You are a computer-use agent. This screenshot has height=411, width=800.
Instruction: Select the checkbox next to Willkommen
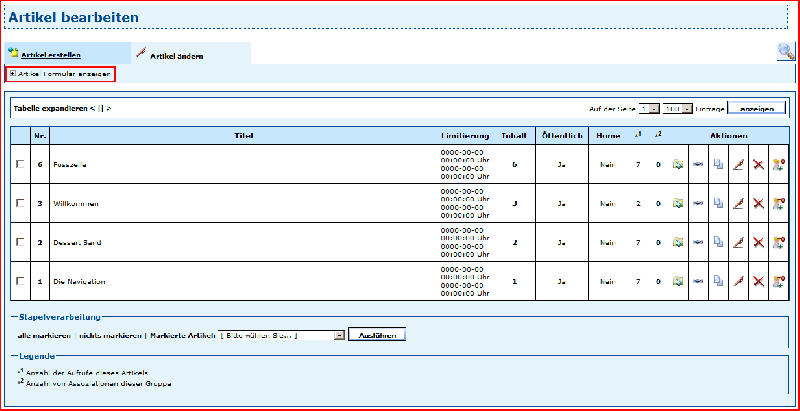pos(20,203)
